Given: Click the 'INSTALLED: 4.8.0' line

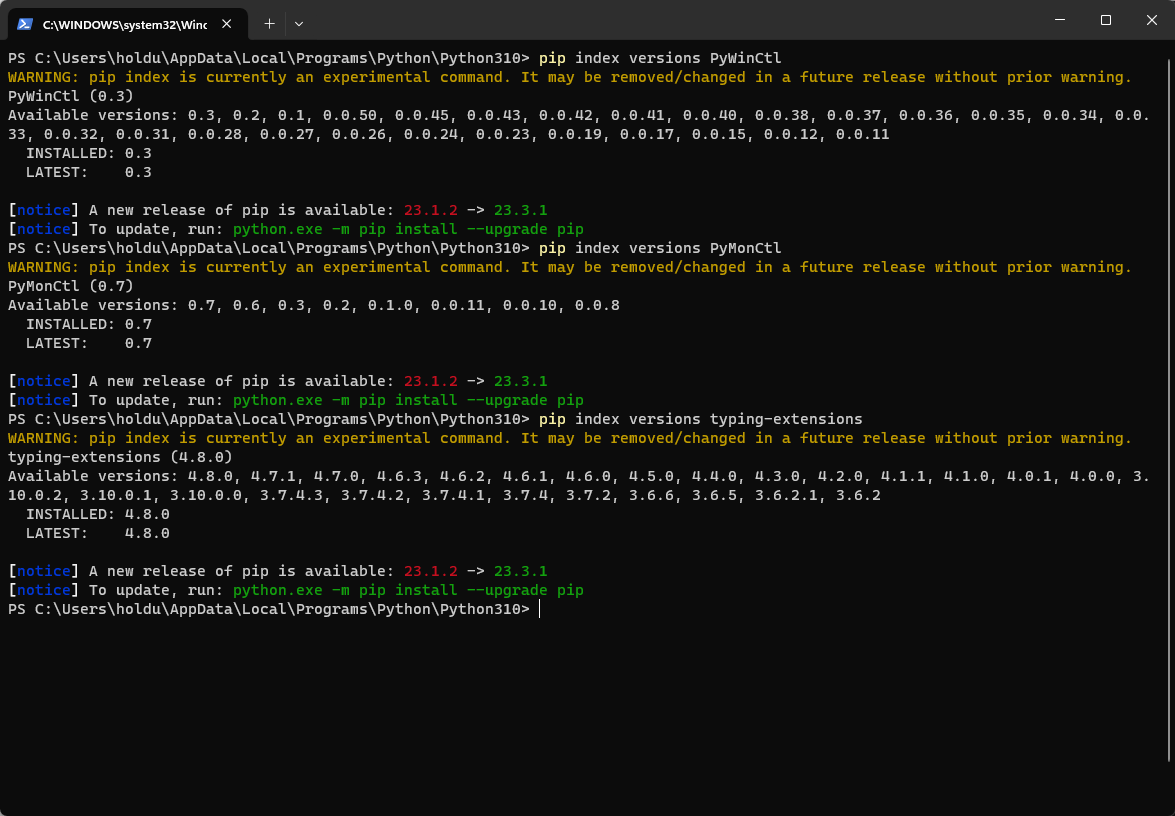Looking at the screenshot, I should (x=97, y=514).
